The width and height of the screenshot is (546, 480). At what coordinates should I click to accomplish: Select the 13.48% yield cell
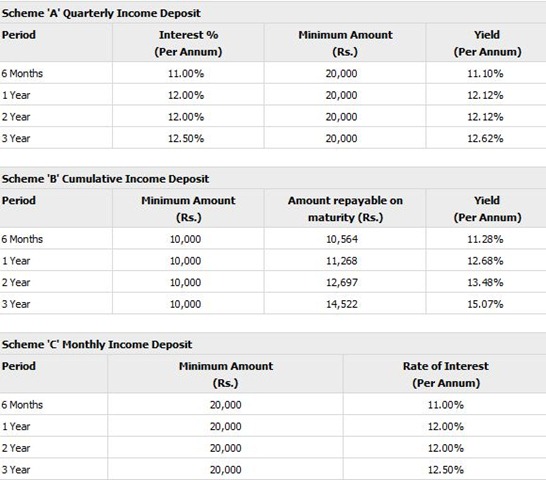coord(485,282)
